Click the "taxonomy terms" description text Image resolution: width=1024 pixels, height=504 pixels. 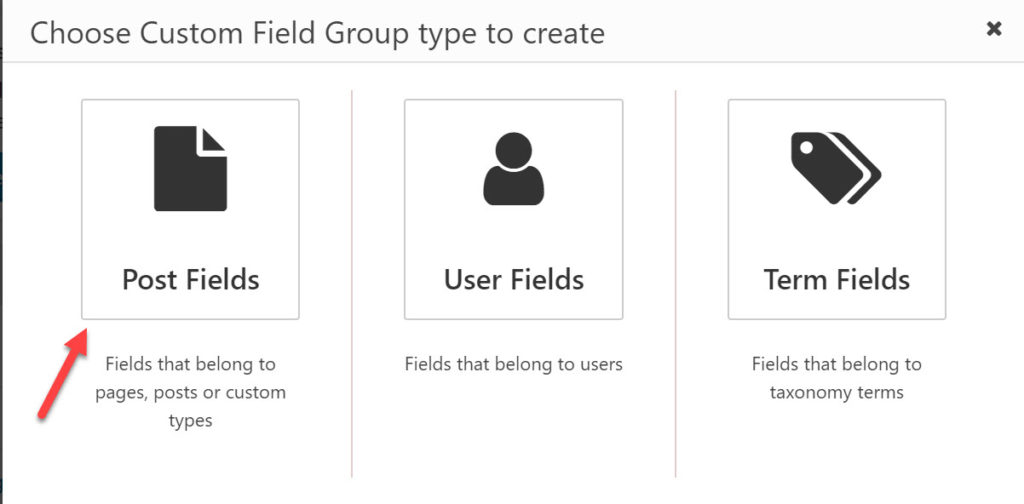836,392
